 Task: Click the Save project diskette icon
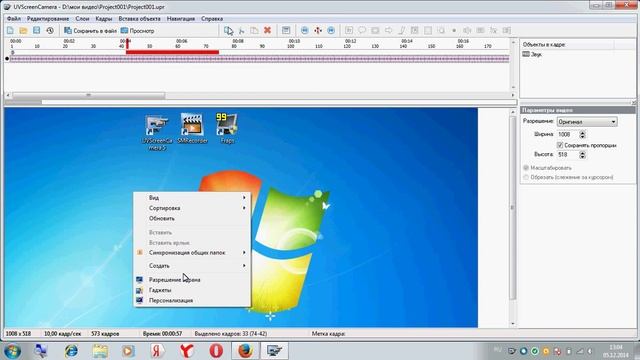36,31
